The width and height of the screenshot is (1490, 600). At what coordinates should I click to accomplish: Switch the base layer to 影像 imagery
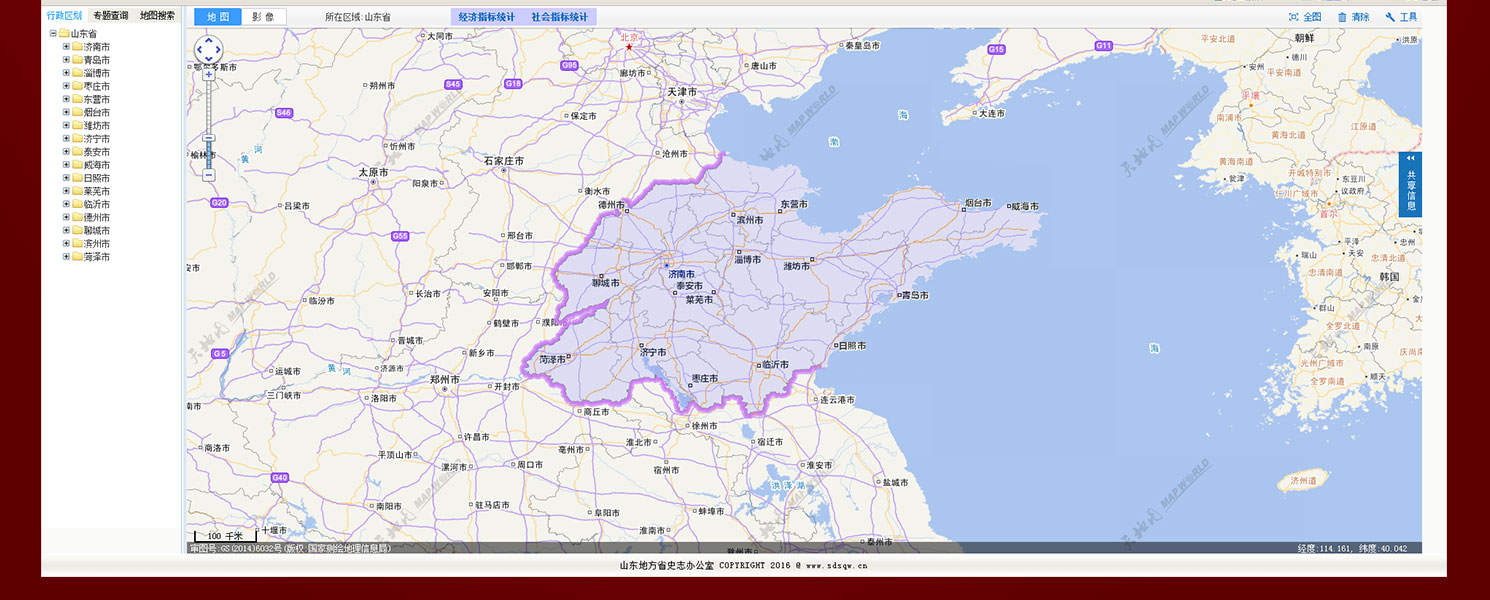(x=263, y=17)
